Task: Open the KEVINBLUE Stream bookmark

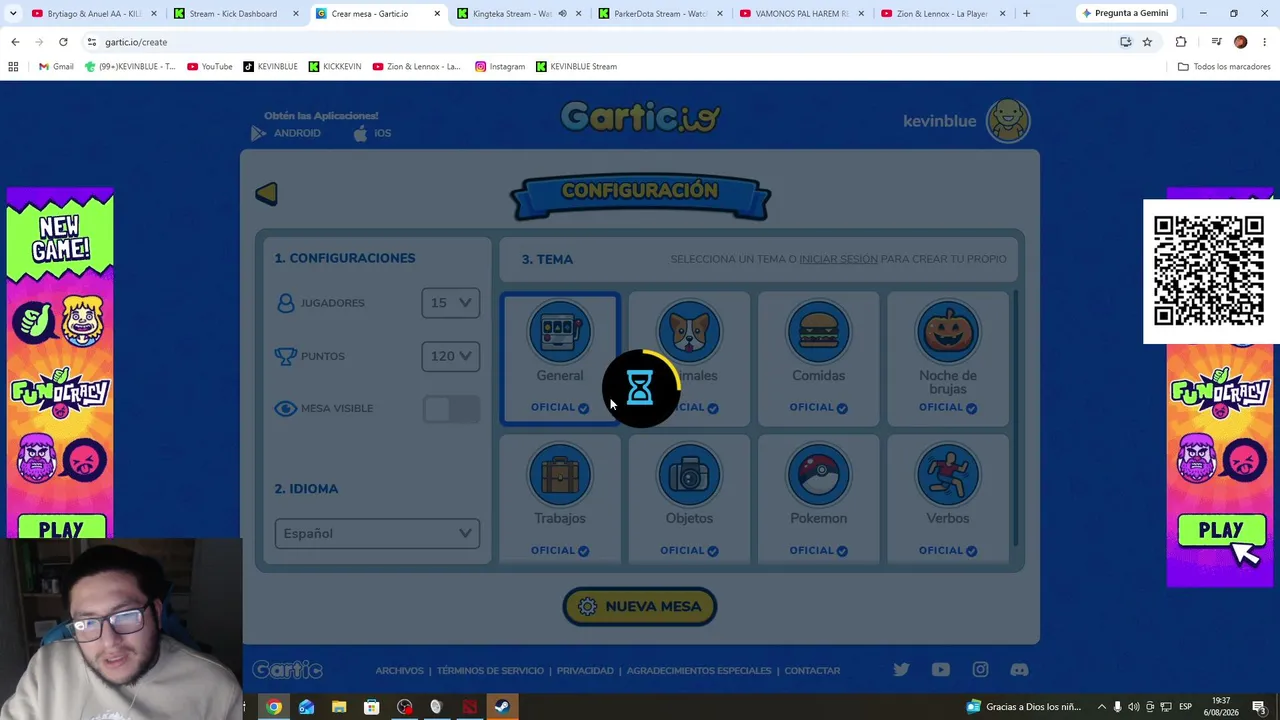Action: [577, 67]
